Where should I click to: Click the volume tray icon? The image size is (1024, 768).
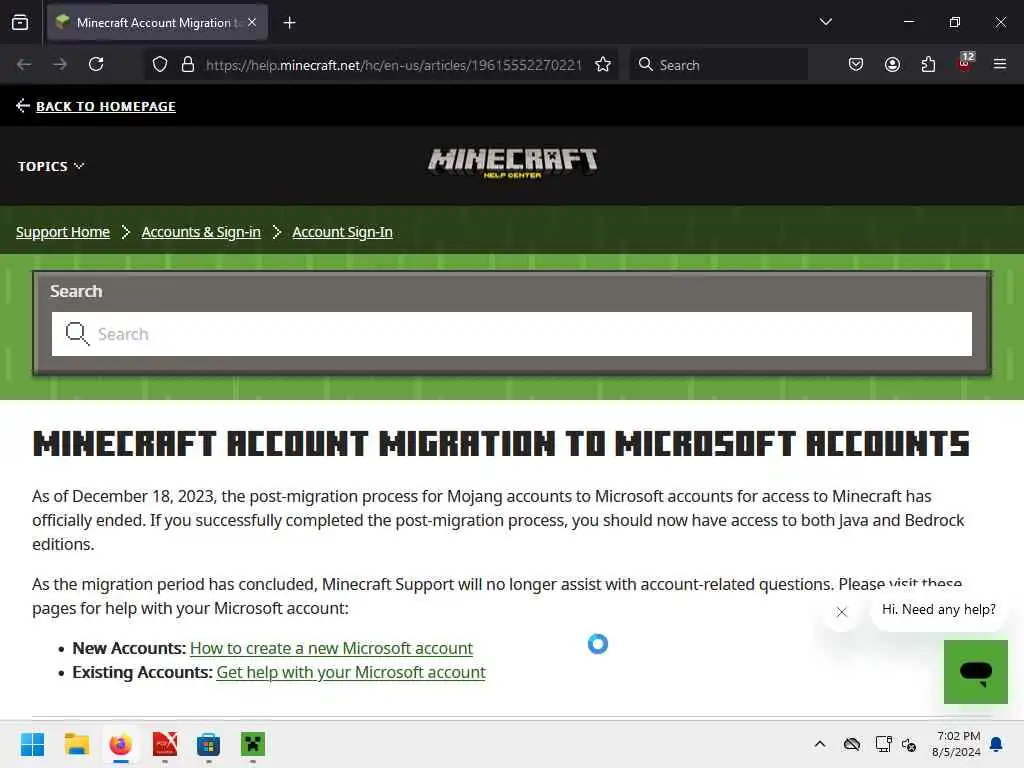[908, 744]
